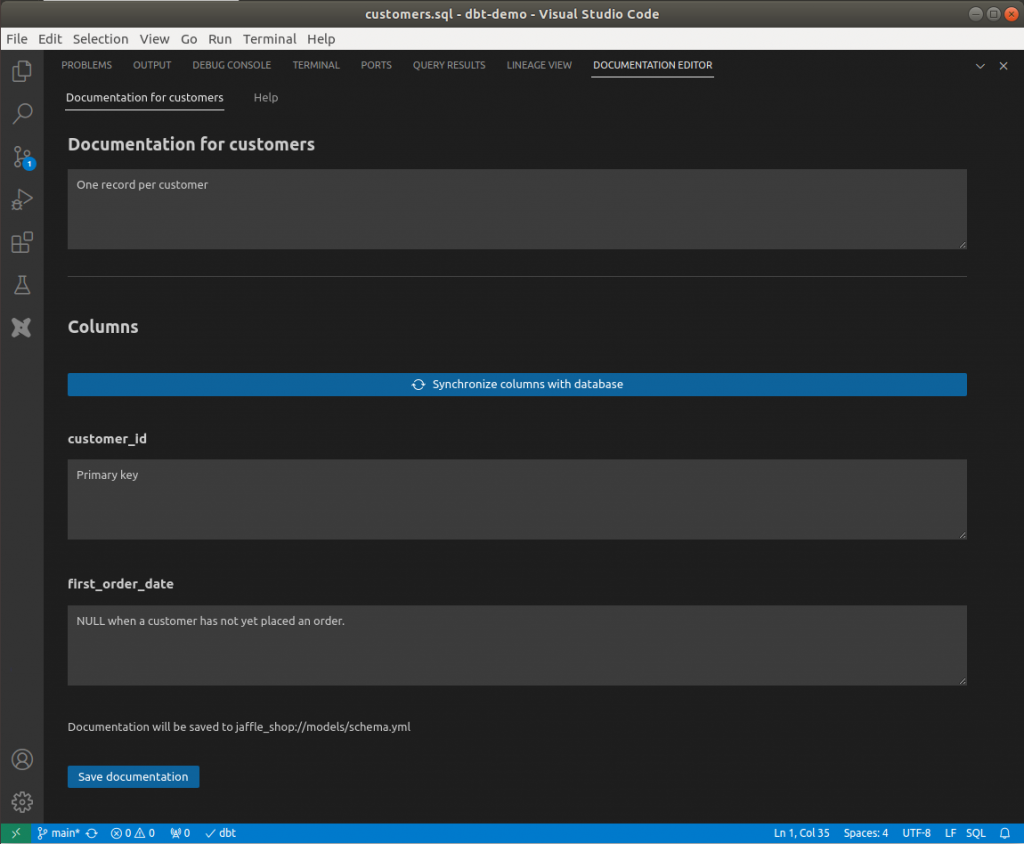Click Spaces: 4 indentation setting
This screenshot has width=1024, height=844.
(x=865, y=833)
